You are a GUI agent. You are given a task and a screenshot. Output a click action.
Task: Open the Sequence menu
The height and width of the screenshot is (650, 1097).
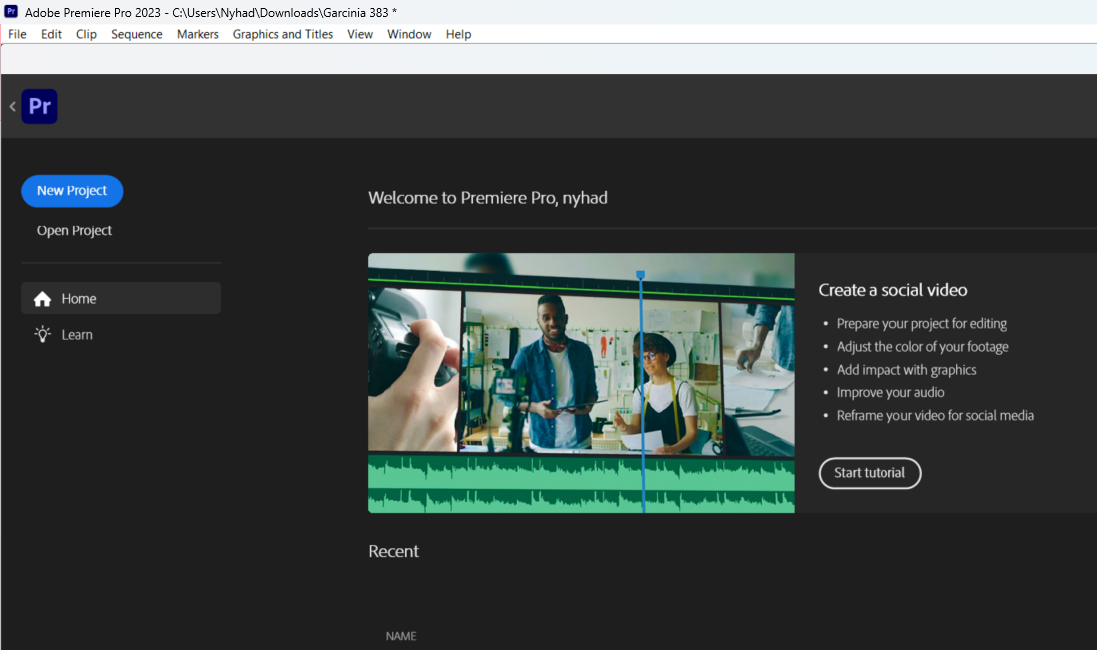[x=136, y=34]
